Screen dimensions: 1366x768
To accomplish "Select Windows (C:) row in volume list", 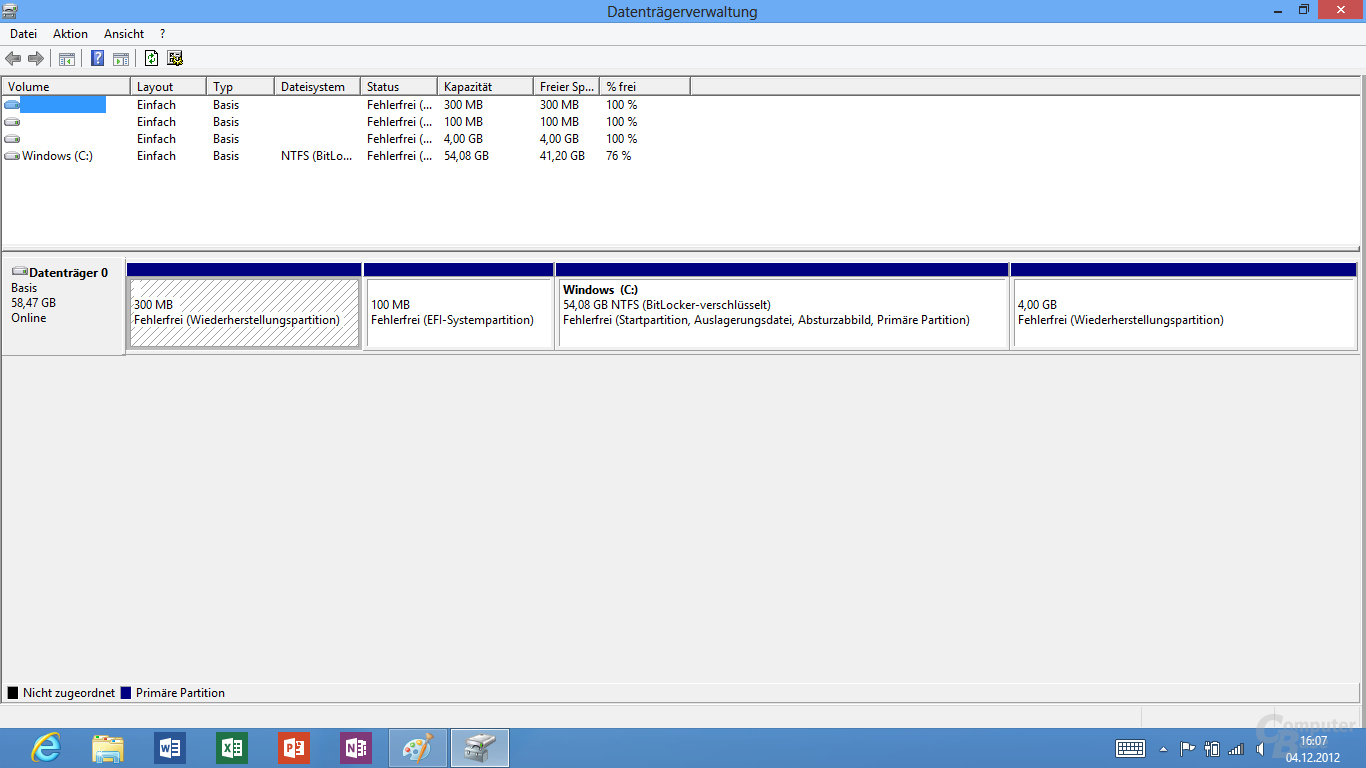I will 57,156.
